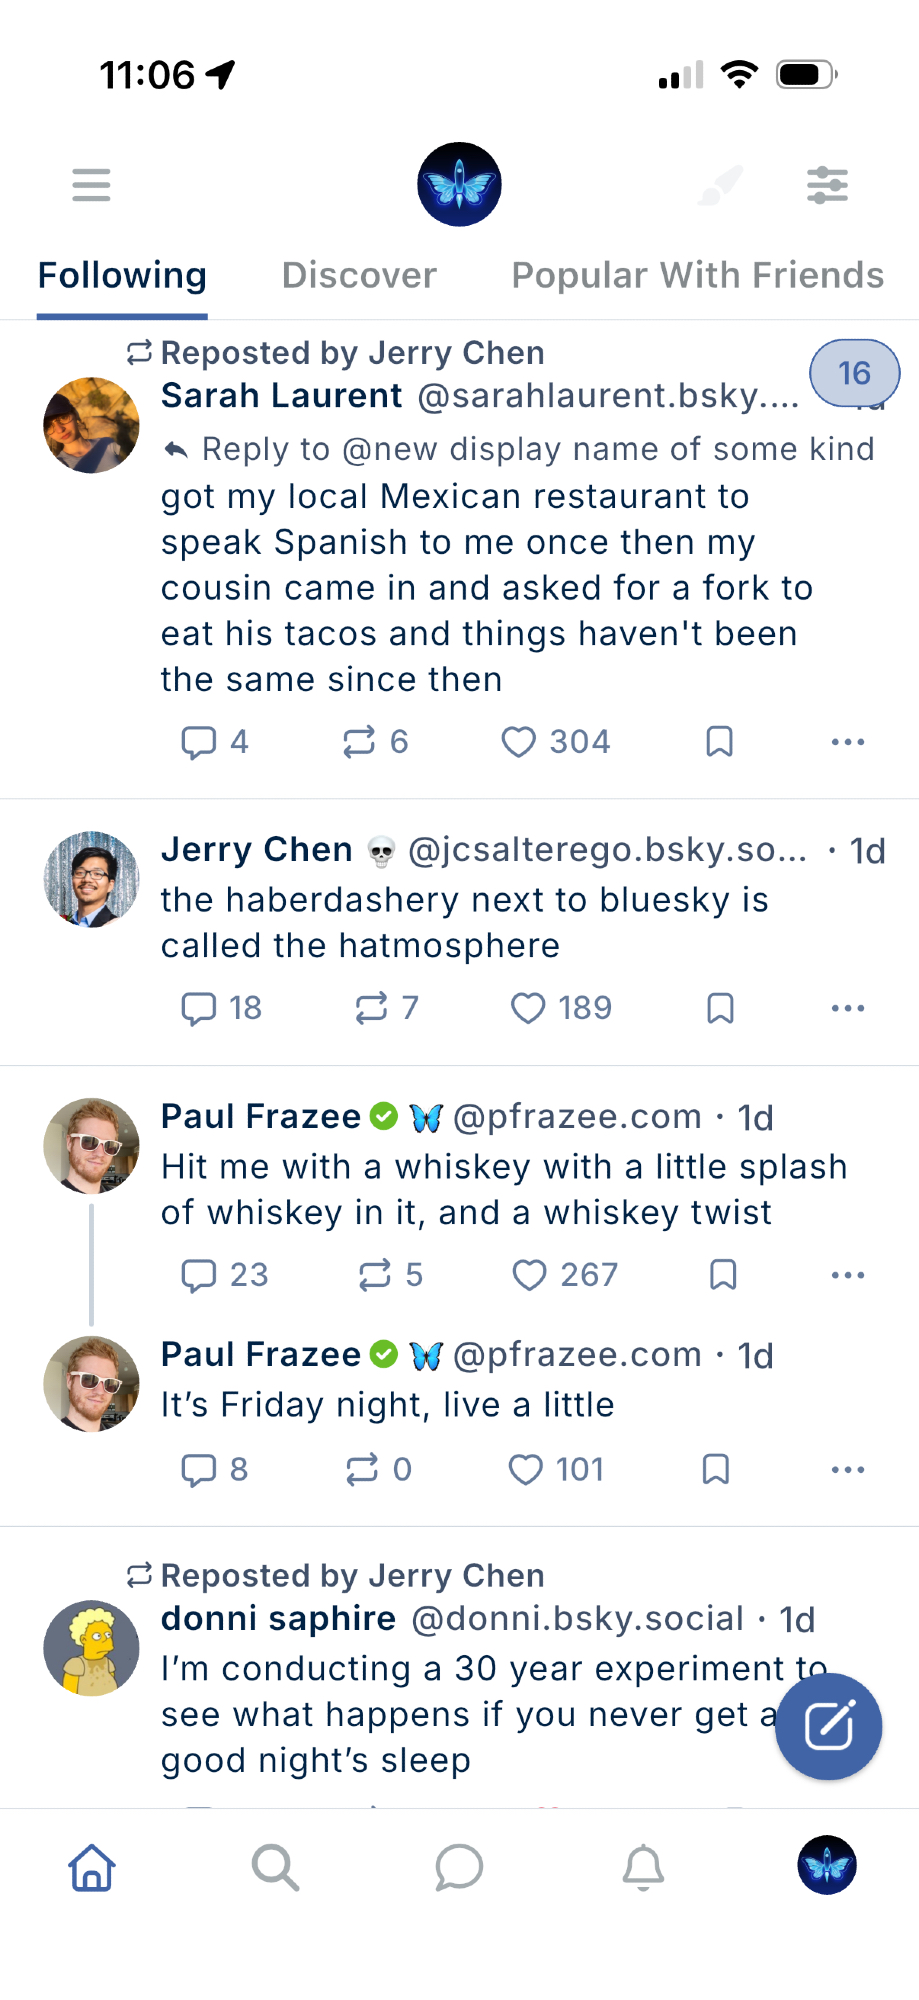Tap the compose new post button

click(x=828, y=1726)
